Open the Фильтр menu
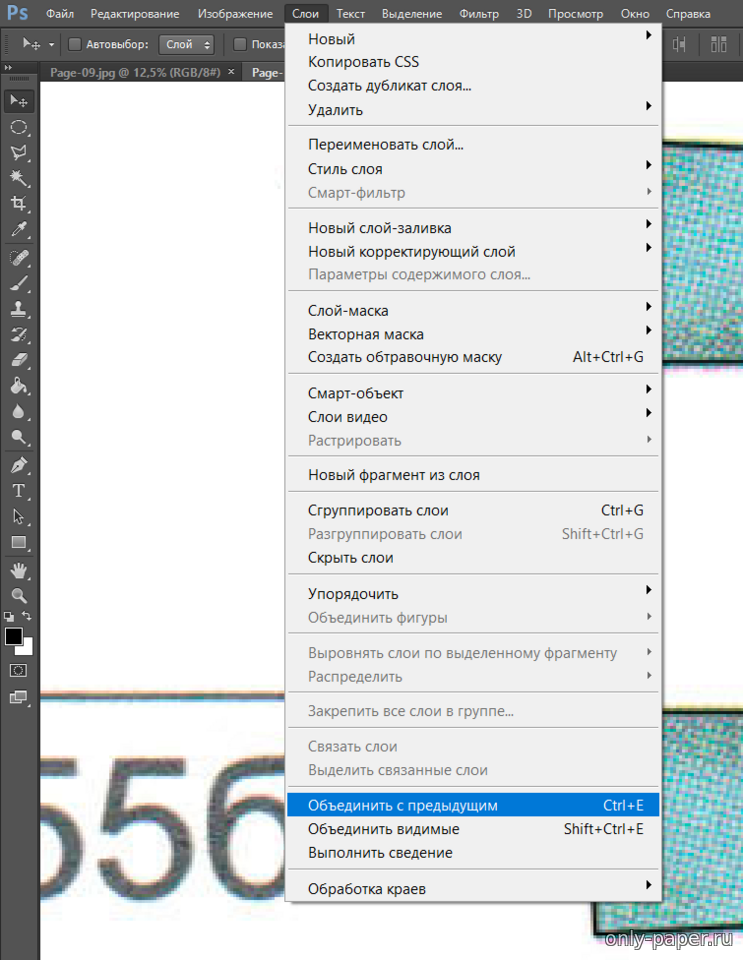 479,14
